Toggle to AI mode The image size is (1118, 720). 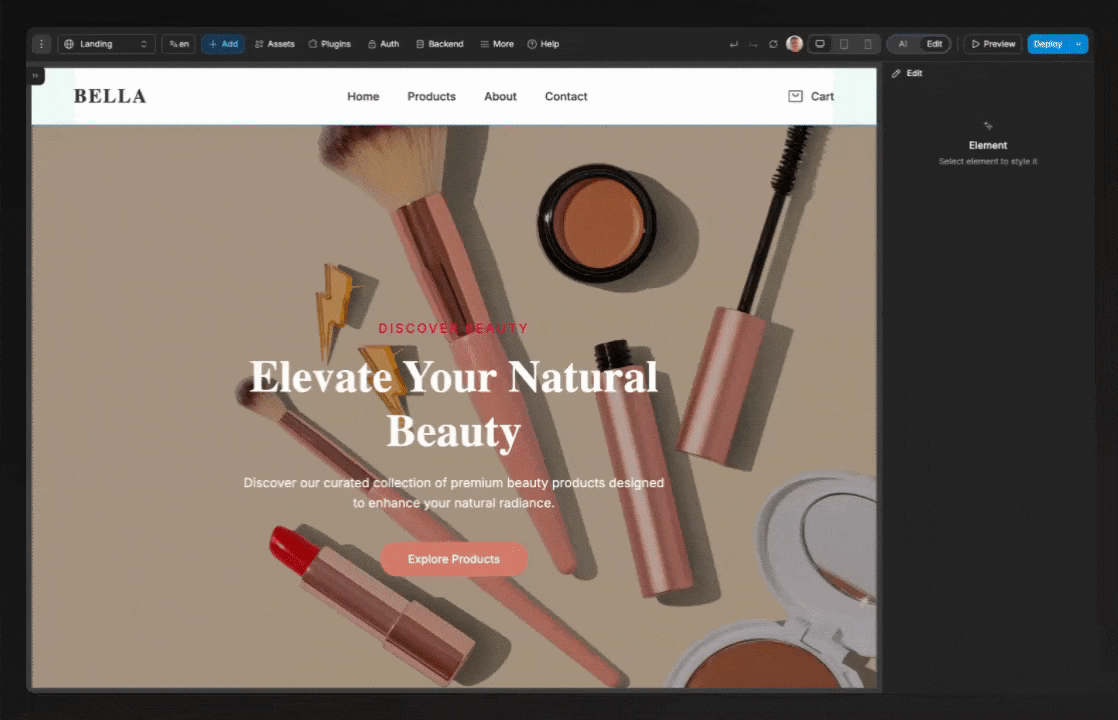903,44
